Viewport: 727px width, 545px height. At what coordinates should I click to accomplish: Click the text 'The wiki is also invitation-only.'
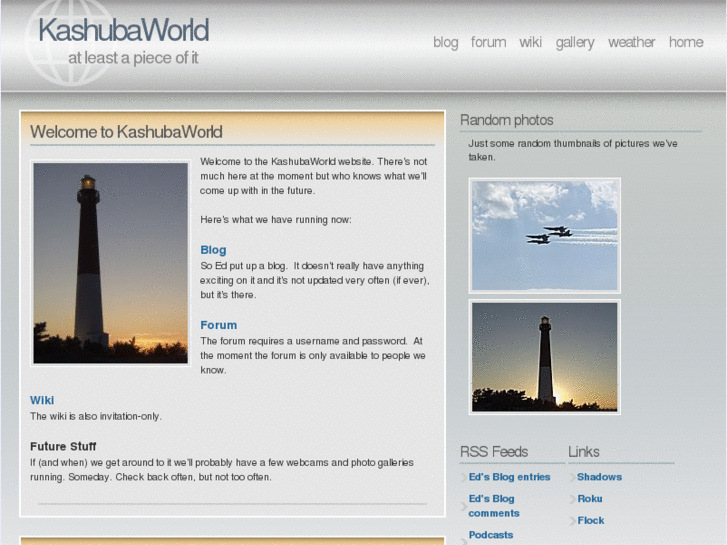96,417
